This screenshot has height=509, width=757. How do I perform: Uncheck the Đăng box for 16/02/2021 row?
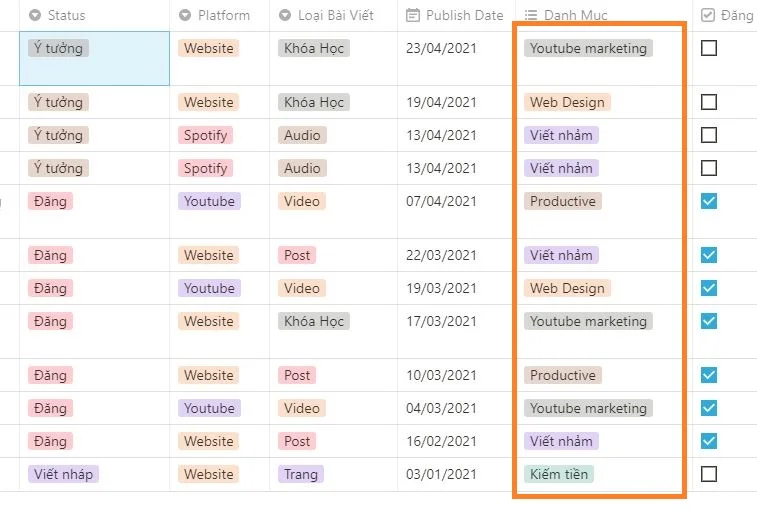point(709,441)
